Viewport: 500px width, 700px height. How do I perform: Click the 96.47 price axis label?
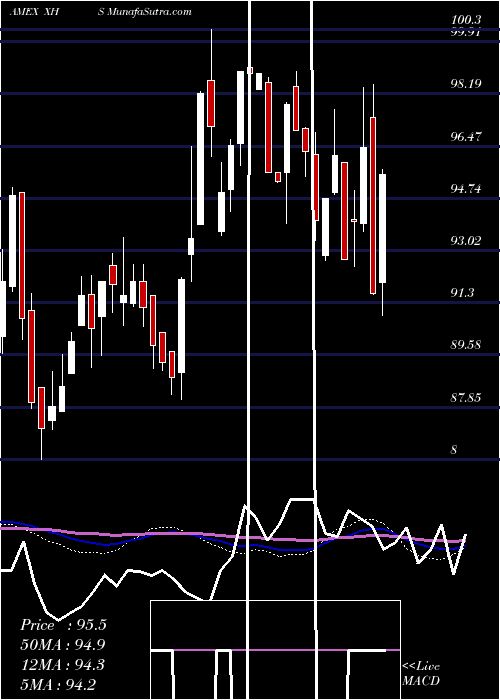coord(466,137)
